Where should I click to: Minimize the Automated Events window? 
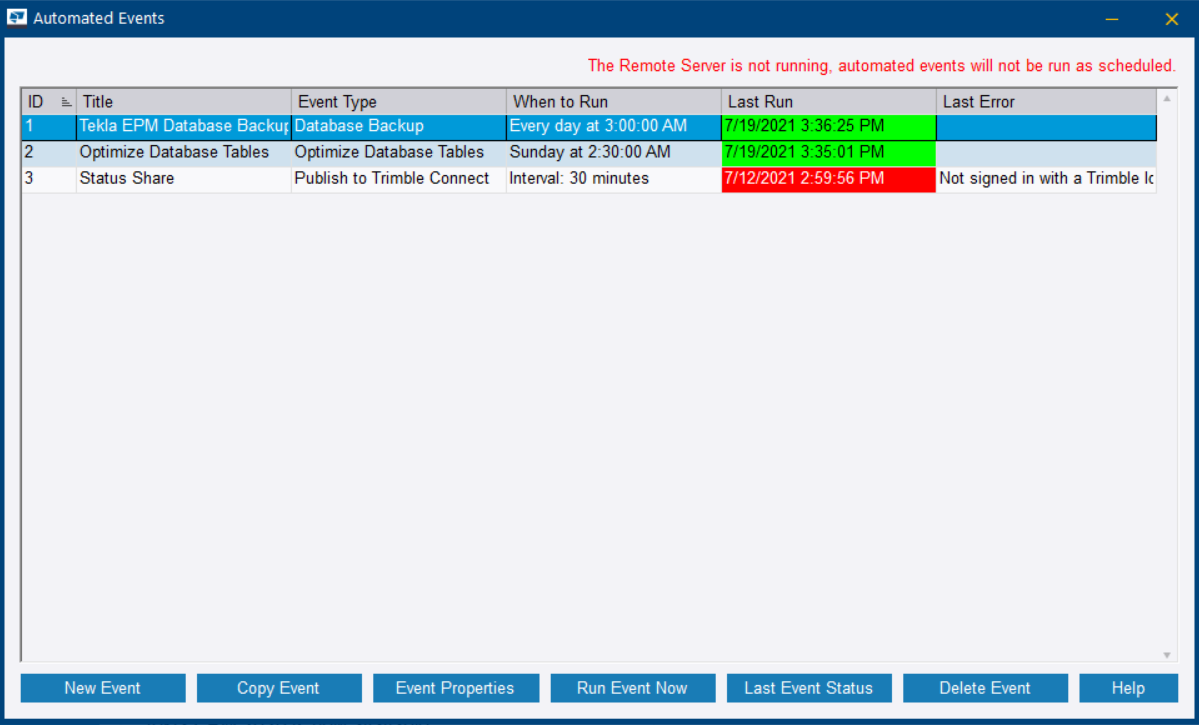point(1112,18)
